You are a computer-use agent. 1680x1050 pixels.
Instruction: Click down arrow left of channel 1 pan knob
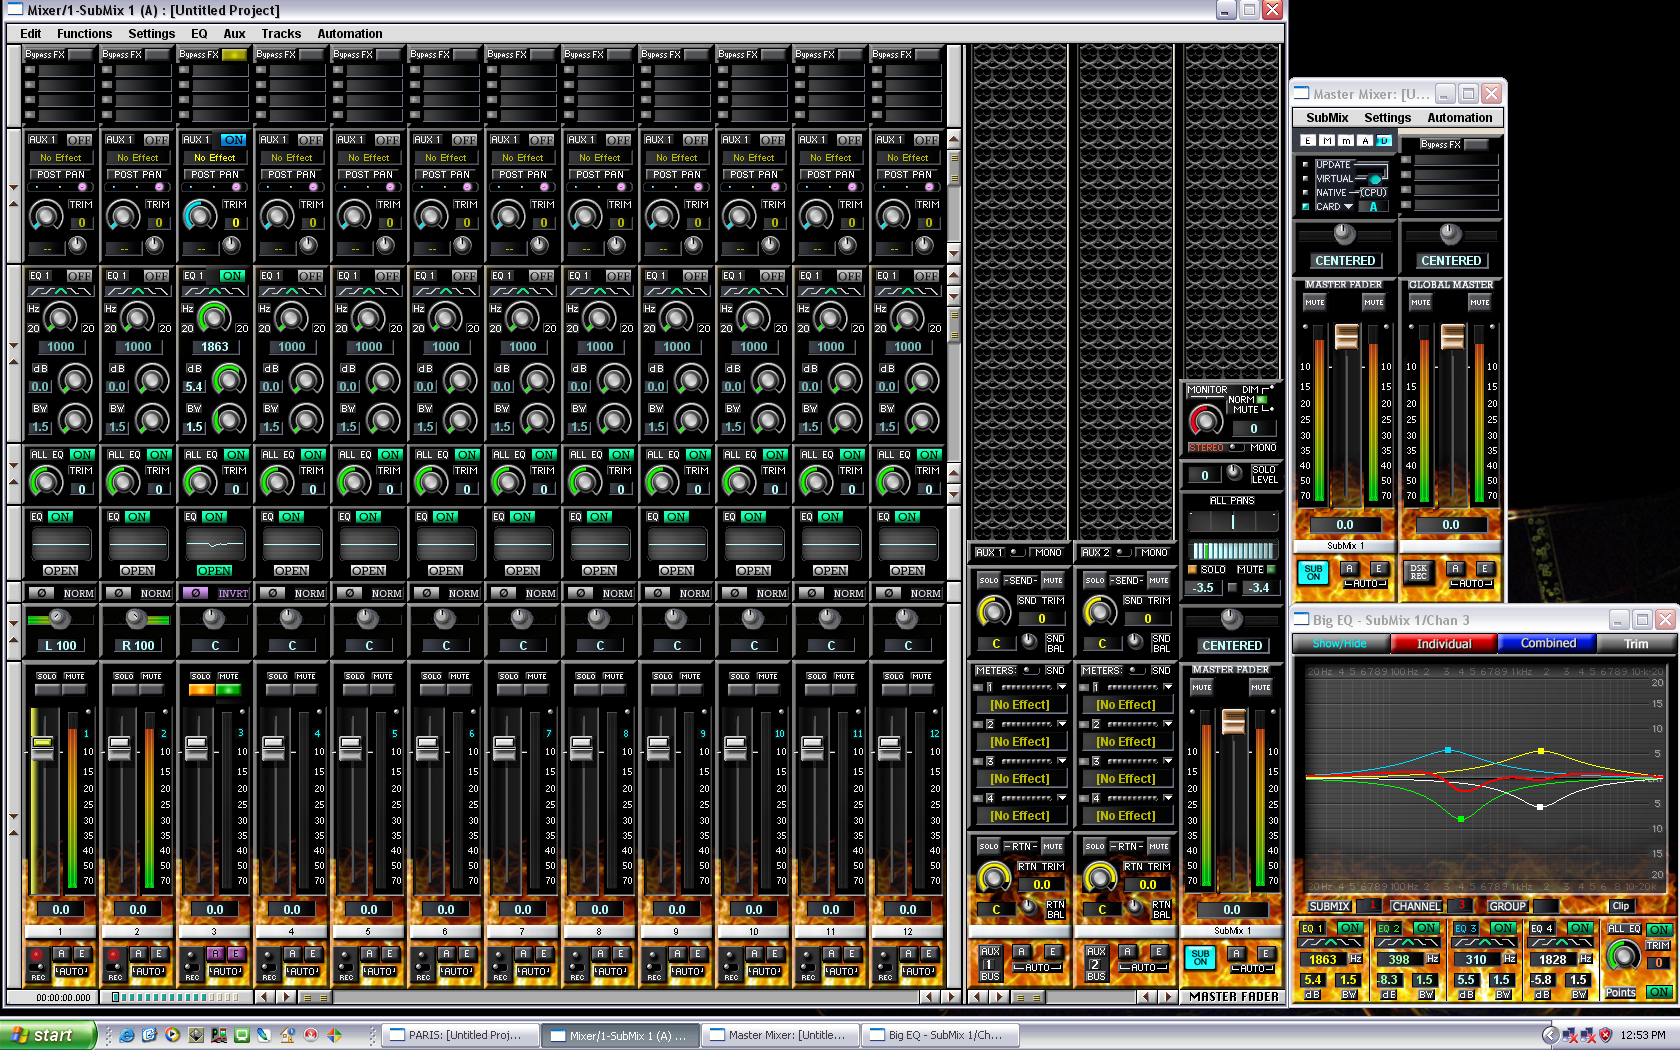(13, 621)
